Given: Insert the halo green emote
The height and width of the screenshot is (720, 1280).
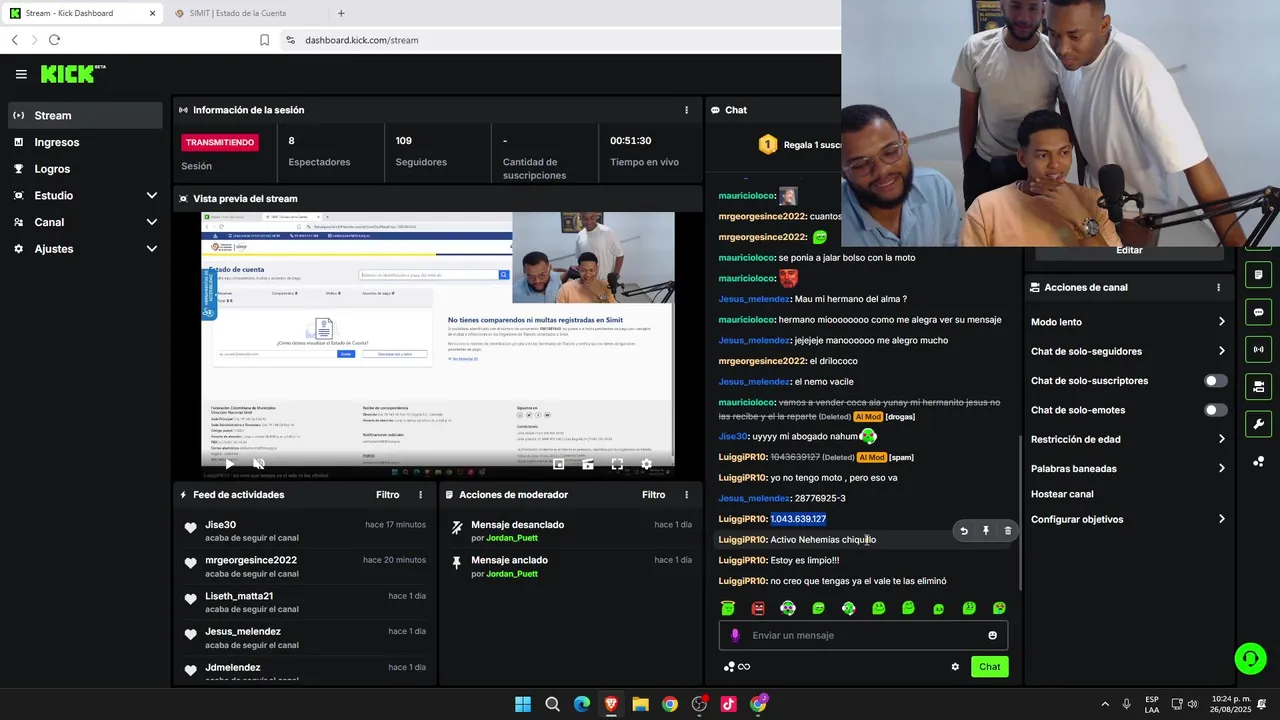Looking at the screenshot, I should [728, 608].
